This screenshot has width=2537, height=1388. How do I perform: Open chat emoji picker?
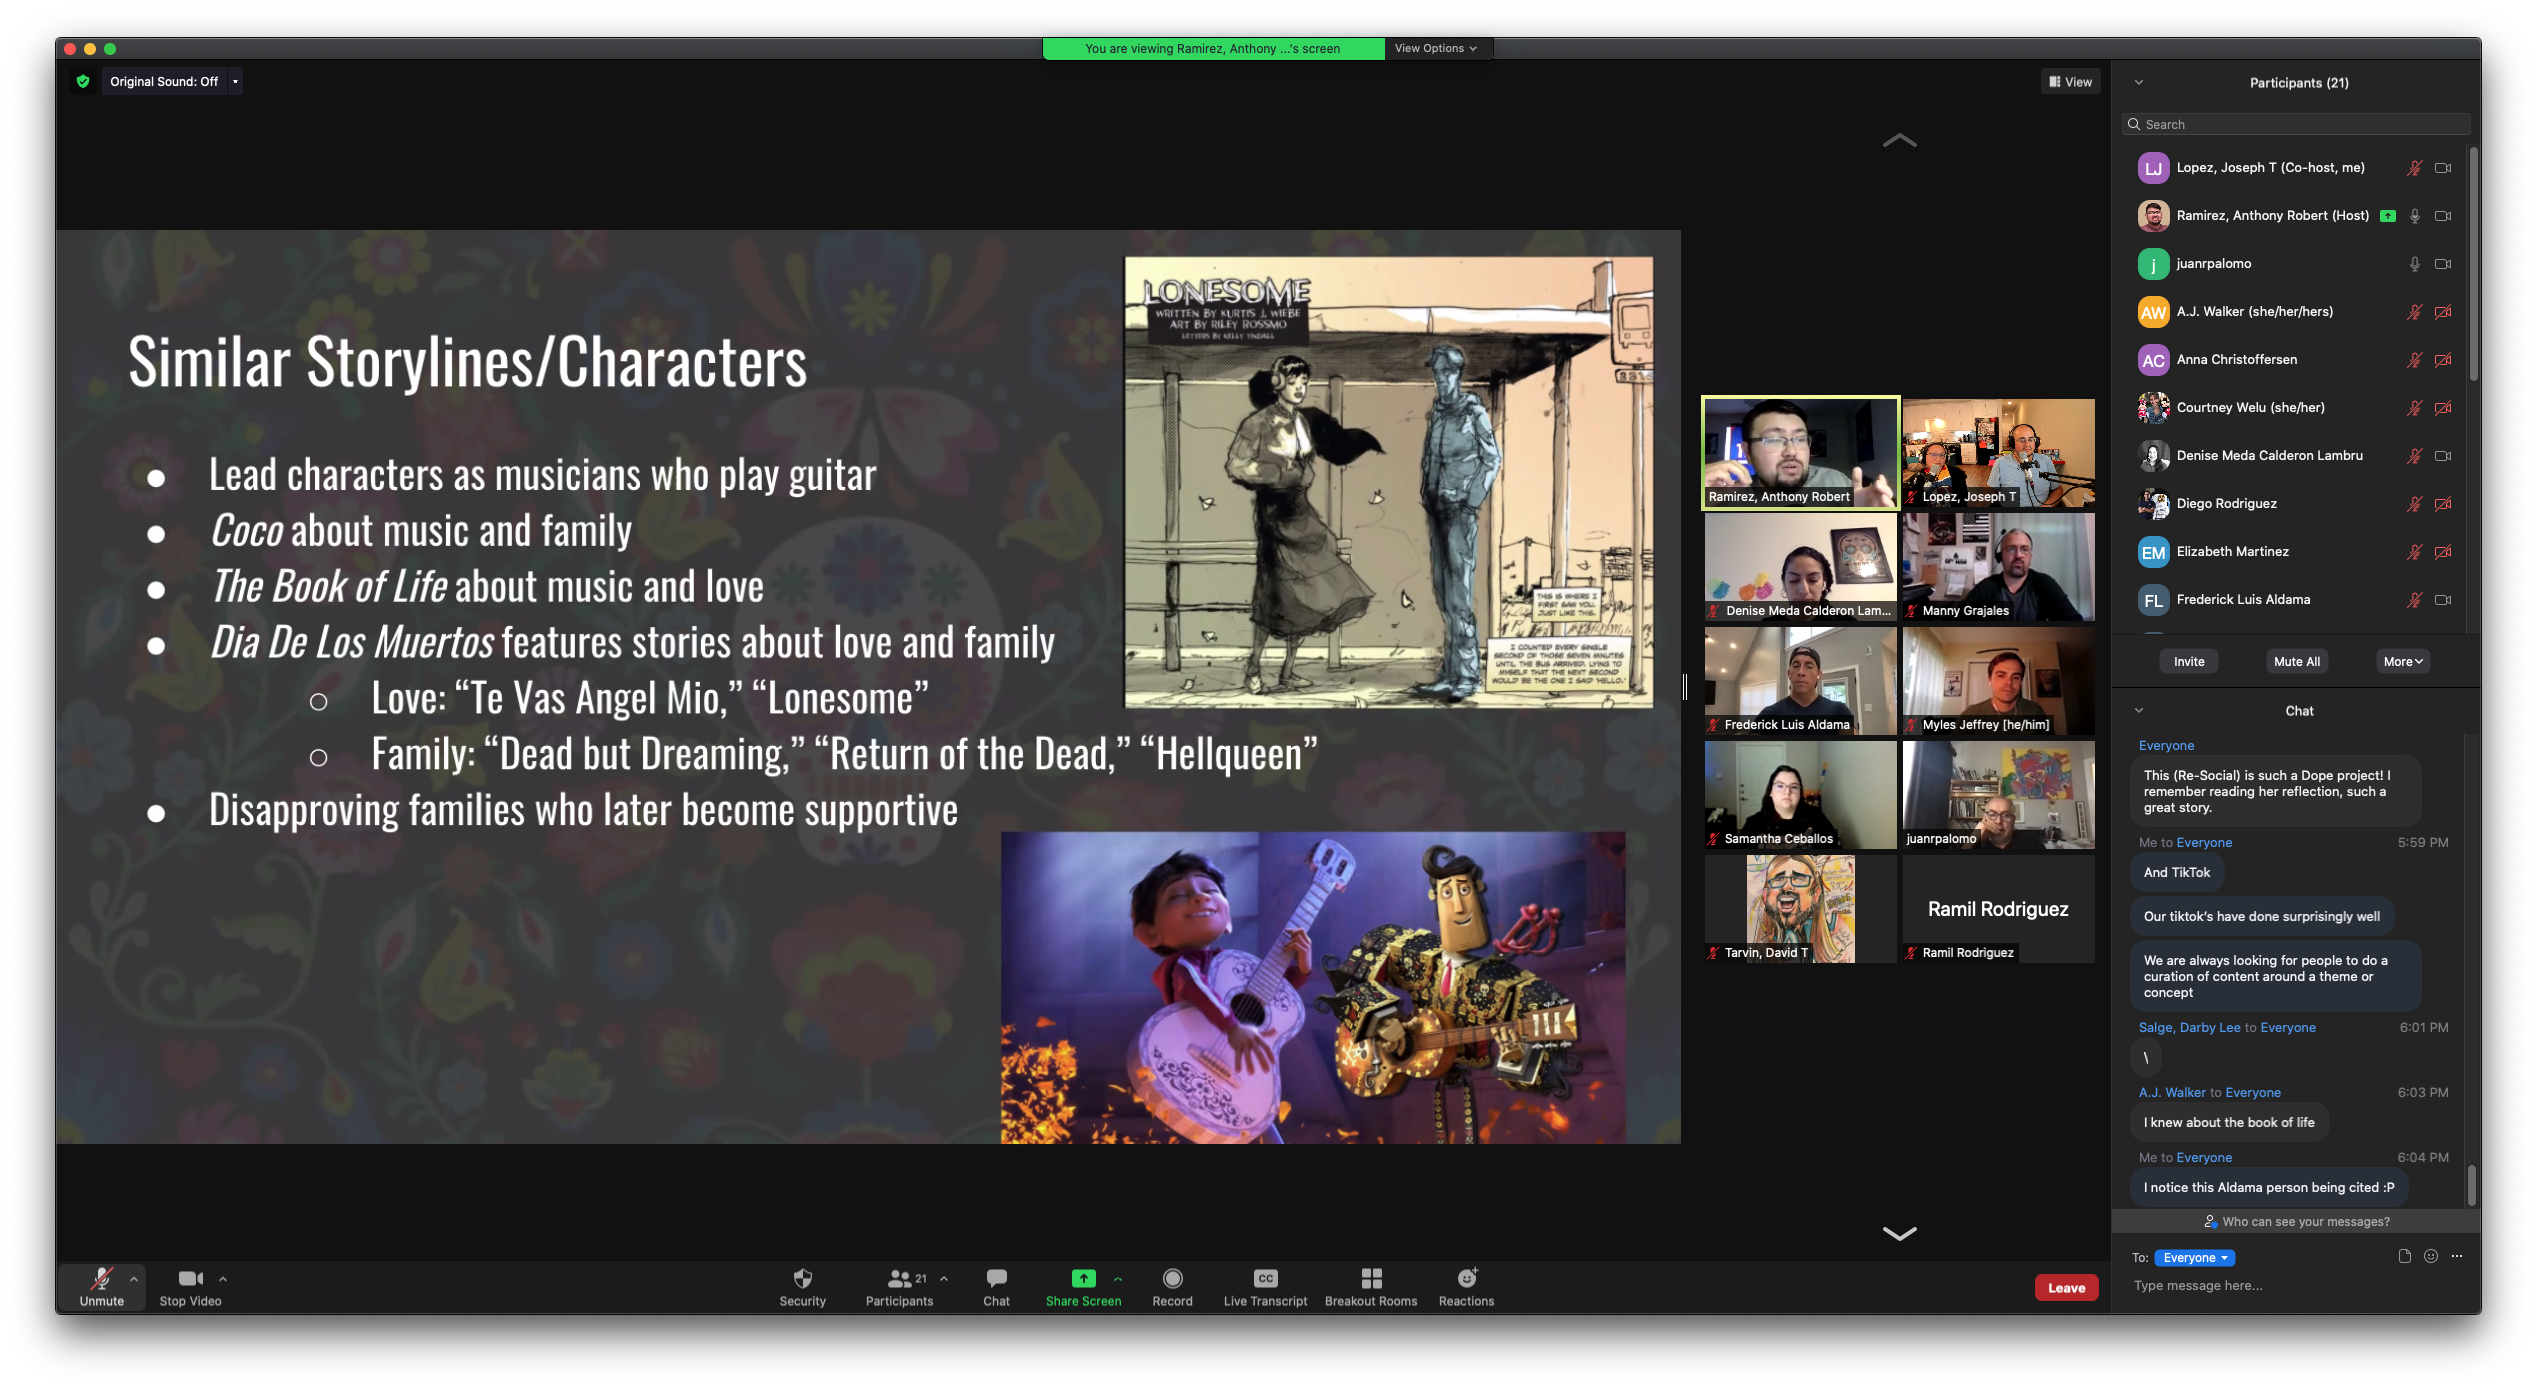2430,1256
